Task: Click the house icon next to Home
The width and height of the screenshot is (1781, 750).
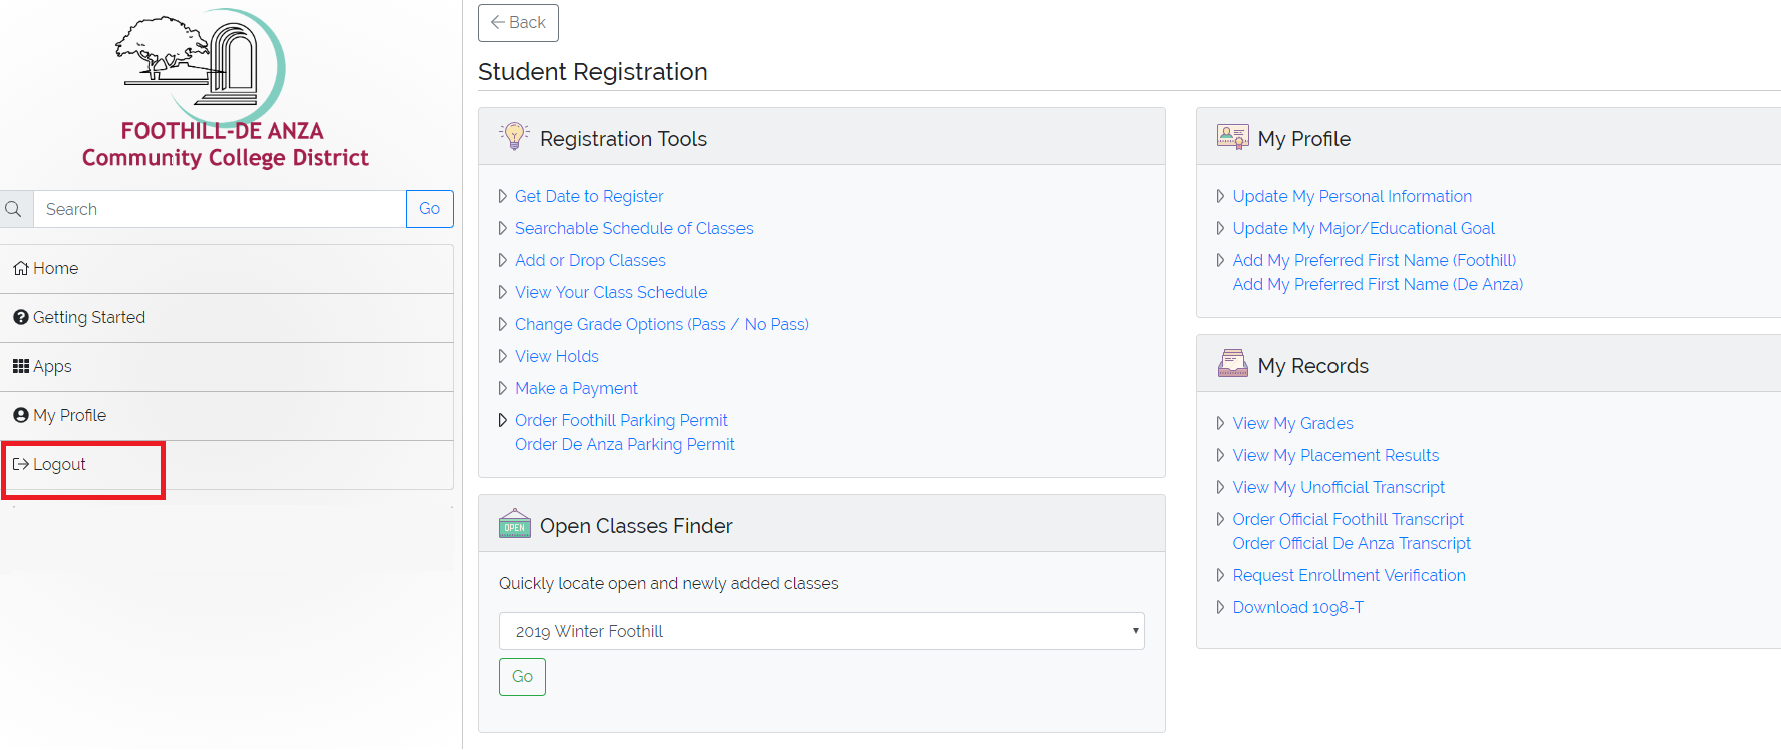Action: [x=21, y=268]
